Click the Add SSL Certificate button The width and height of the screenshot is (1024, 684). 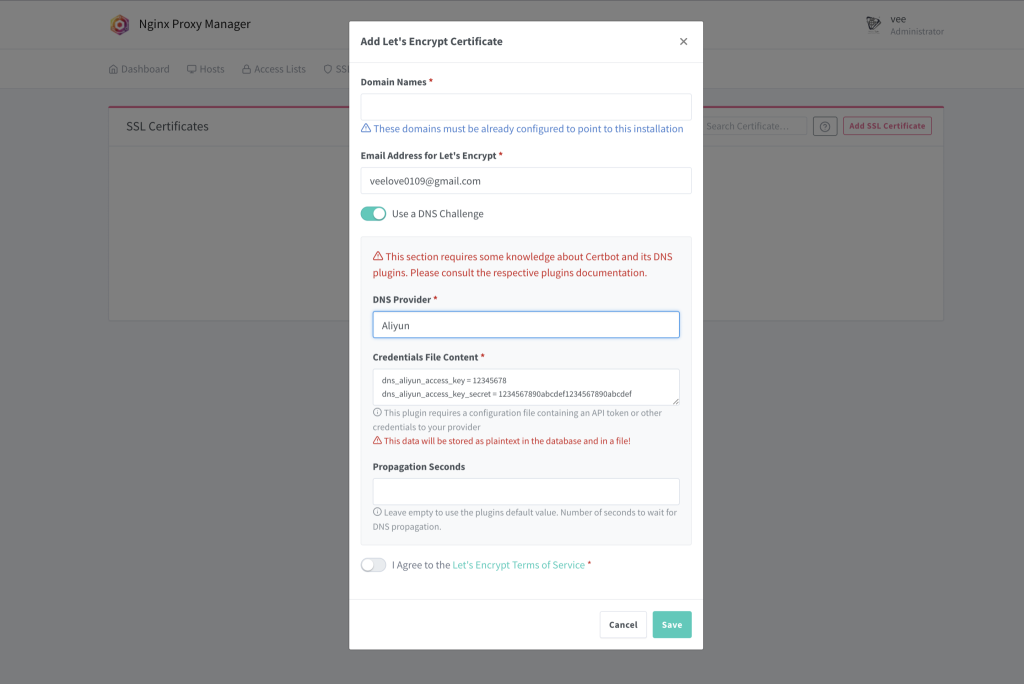pos(887,126)
